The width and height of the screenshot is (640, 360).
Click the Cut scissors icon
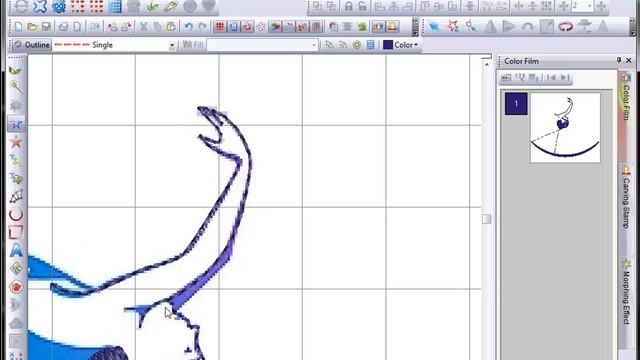pyautogui.click(x=144, y=27)
